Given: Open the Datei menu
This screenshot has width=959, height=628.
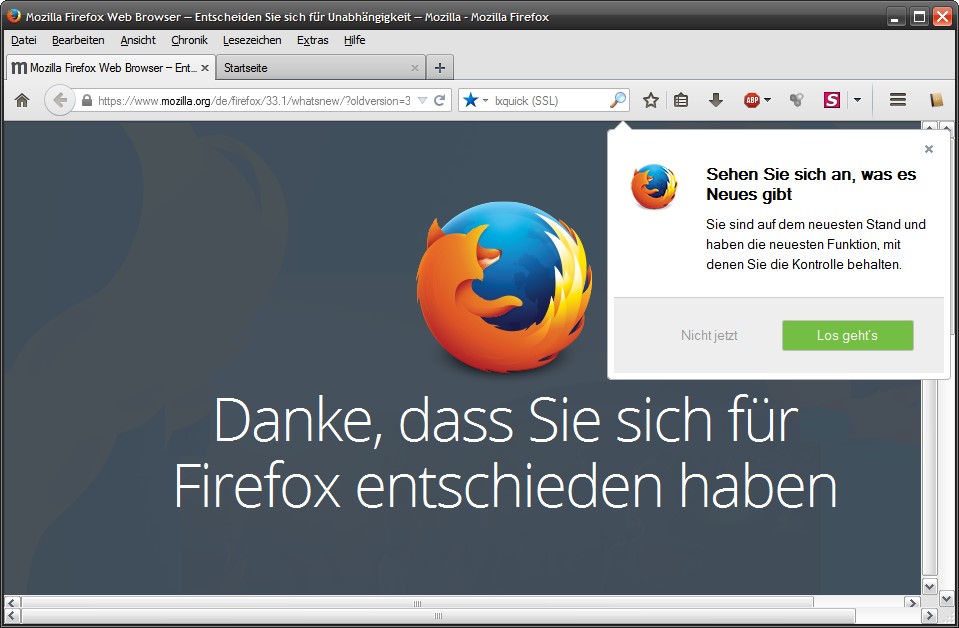Looking at the screenshot, I should [x=24, y=40].
